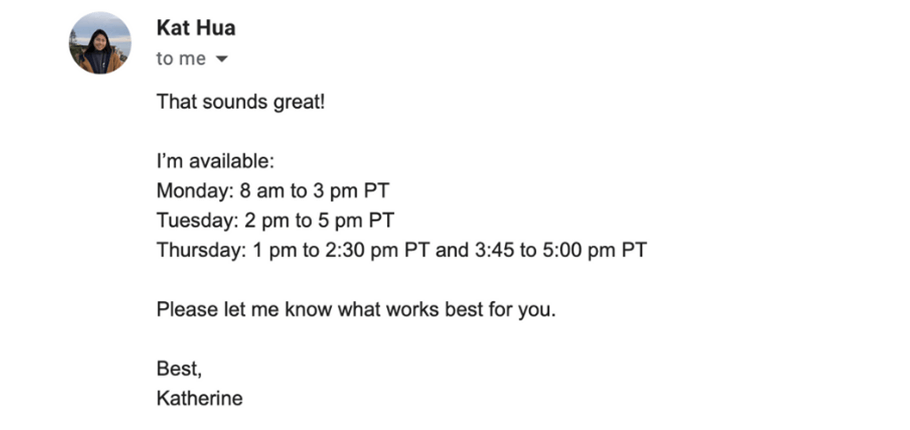Click the "I'm available:" line
This screenshot has height=430, width=910.
(x=215, y=161)
